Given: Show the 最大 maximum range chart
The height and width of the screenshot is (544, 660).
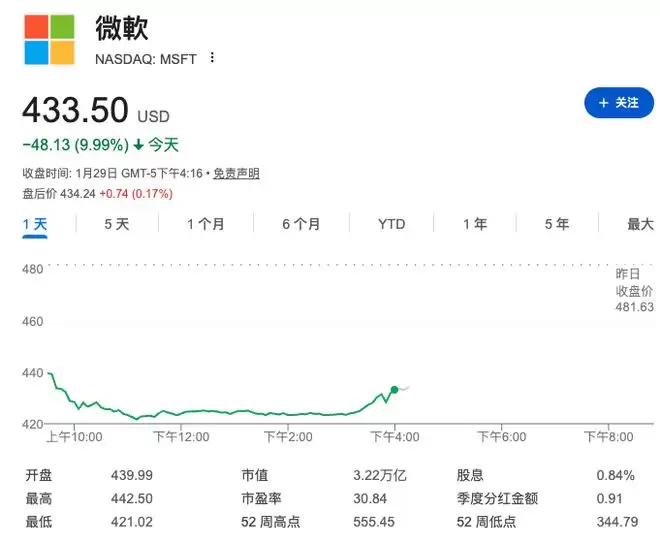Looking at the screenshot, I should [640, 224].
